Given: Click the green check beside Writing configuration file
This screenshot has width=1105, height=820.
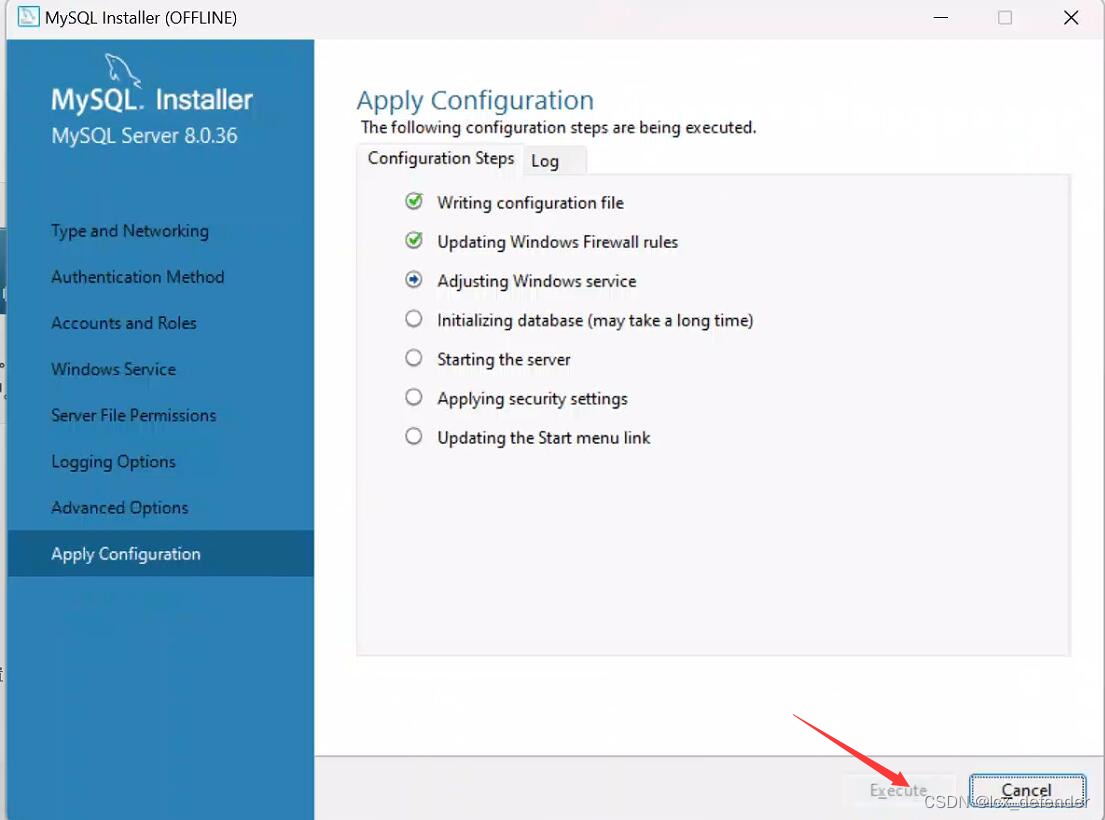Looking at the screenshot, I should coord(414,201).
